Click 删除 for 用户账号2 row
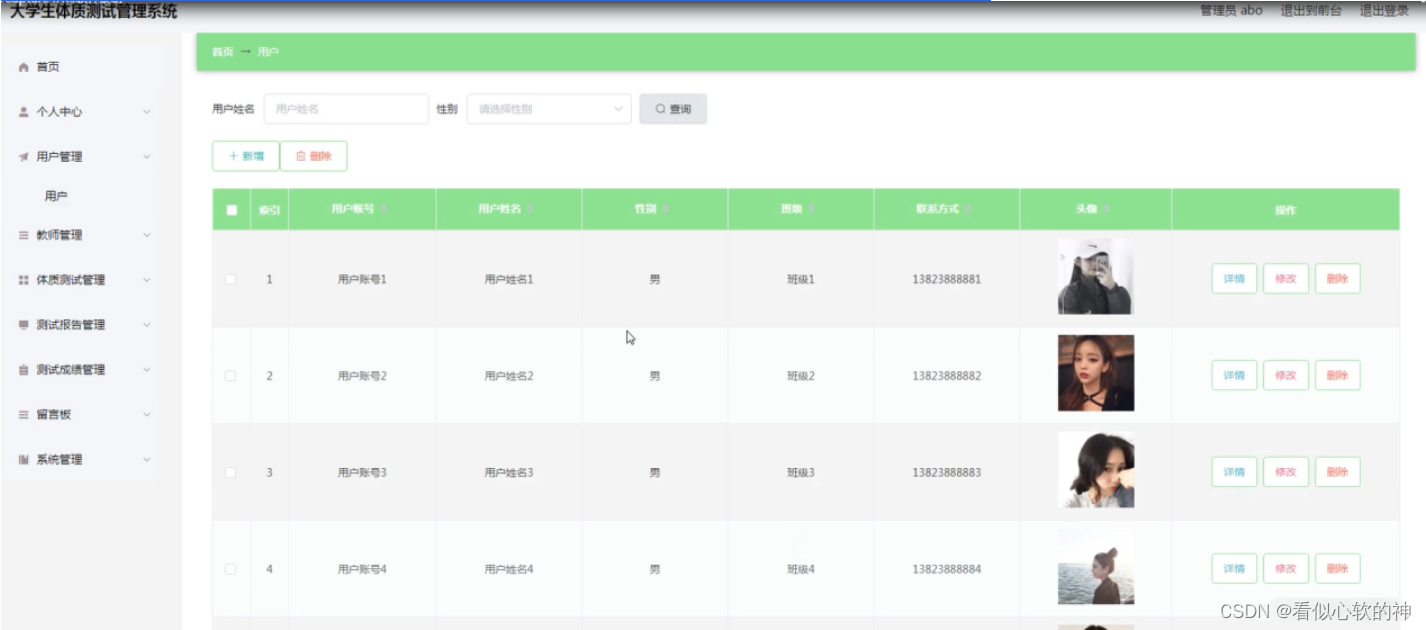This screenshot has width=1426, height=630. point(1338,376)
